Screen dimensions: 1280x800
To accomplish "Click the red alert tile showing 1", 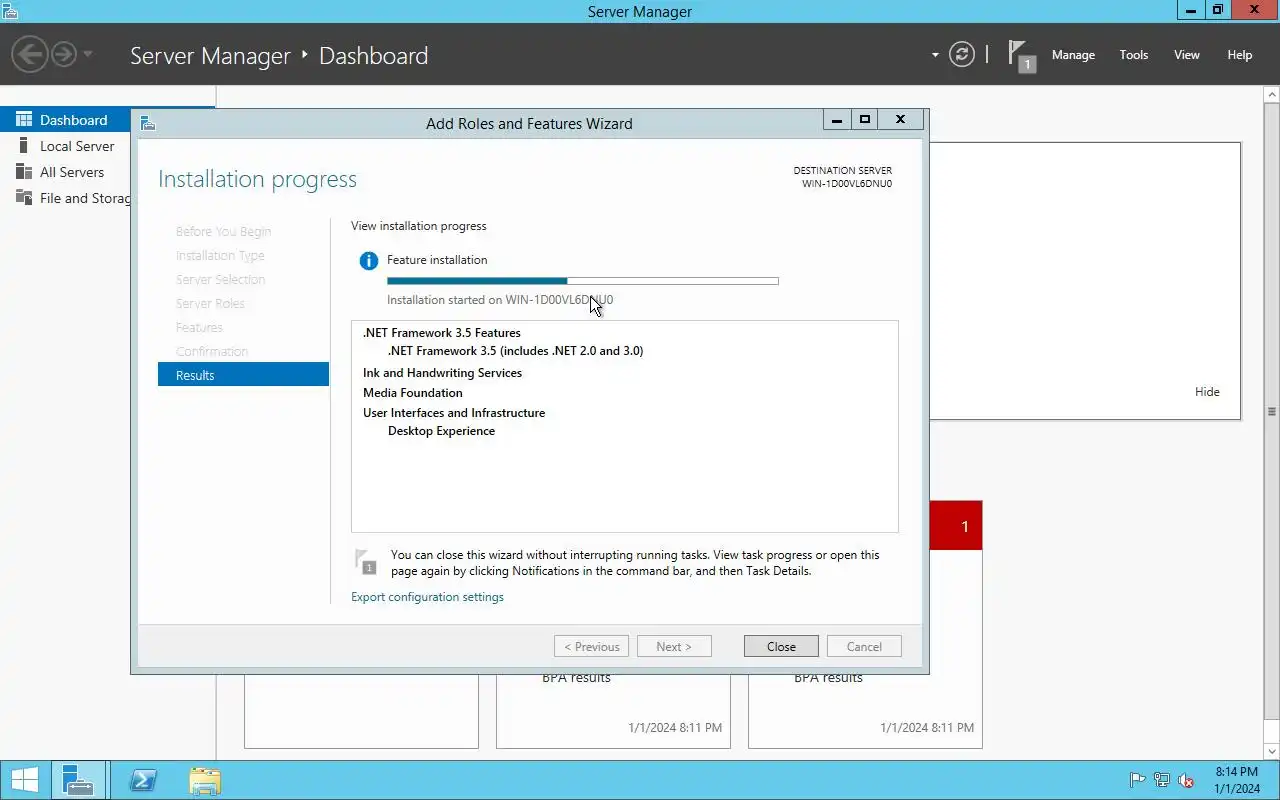I will pos(956,526).
